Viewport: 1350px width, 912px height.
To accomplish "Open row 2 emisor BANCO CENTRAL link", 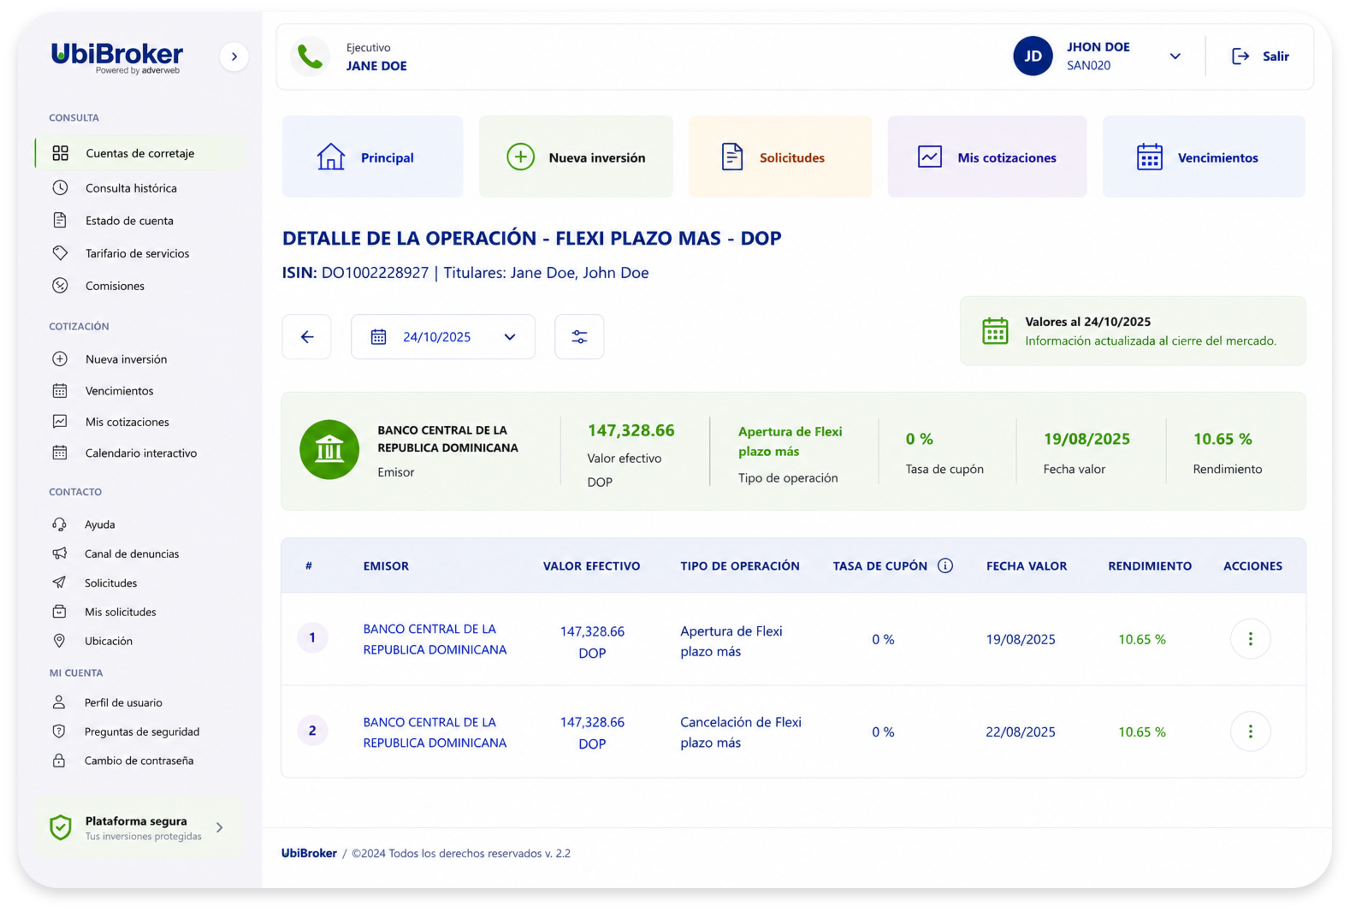I will pos(435,732).
